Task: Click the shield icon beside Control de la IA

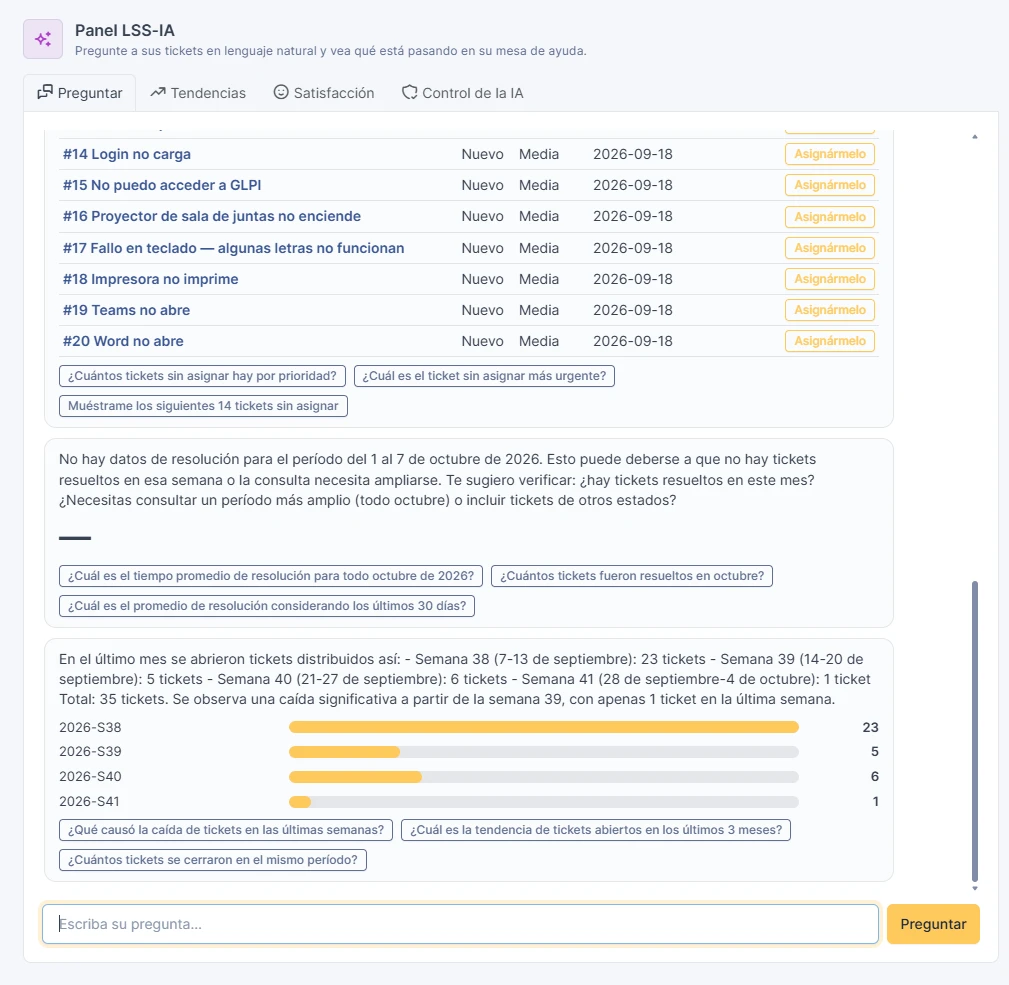Action: [409, 92]
